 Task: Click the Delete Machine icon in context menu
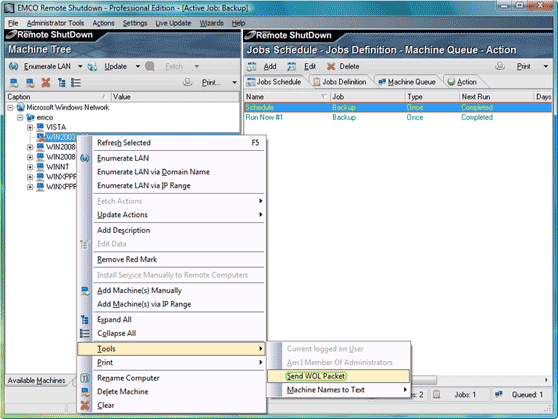[85, 392]
